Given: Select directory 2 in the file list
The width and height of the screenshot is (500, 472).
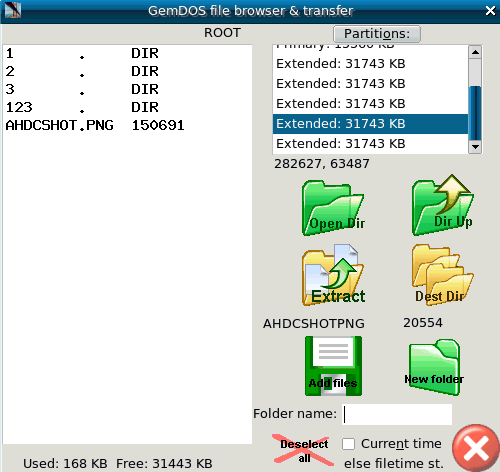Looking at the screenshot, I should [127, 71].
